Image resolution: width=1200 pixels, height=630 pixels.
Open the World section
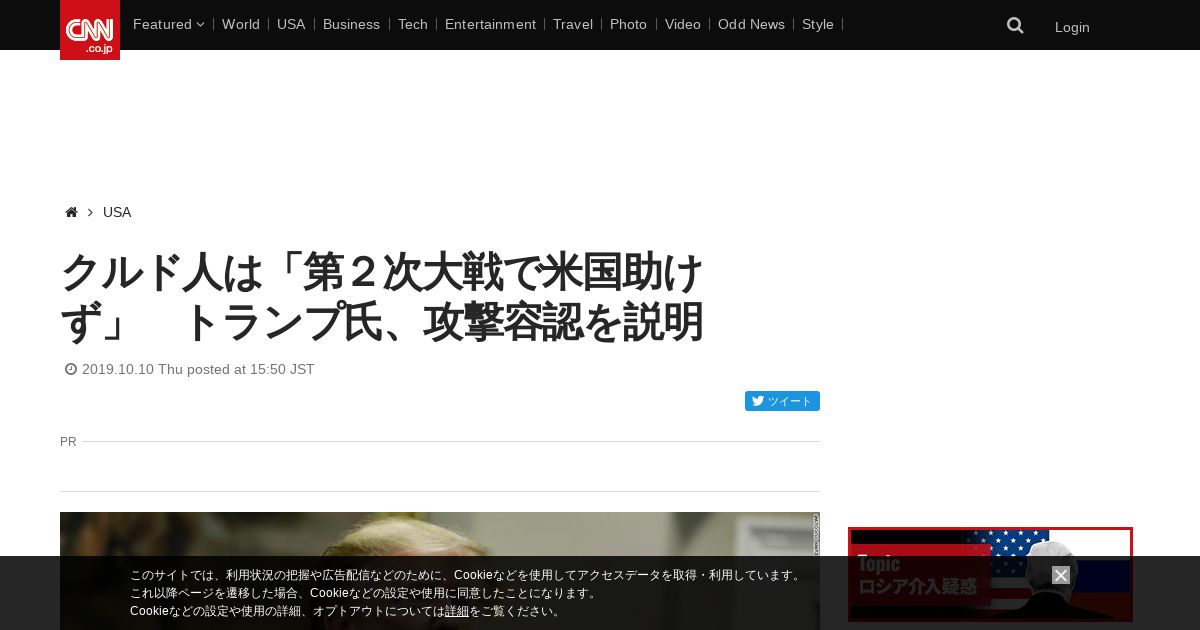[x=241, y=24]
